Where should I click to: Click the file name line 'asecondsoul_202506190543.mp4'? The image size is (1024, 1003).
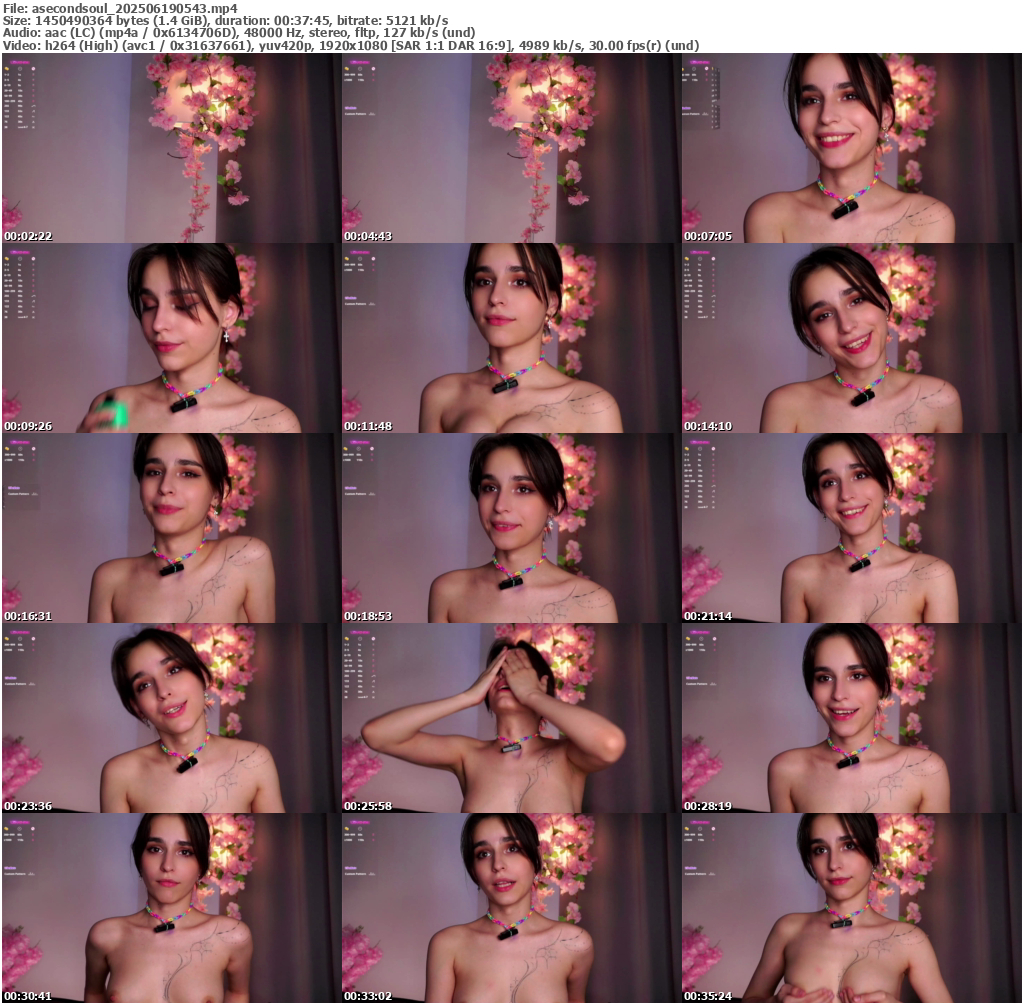click(120, 8)
